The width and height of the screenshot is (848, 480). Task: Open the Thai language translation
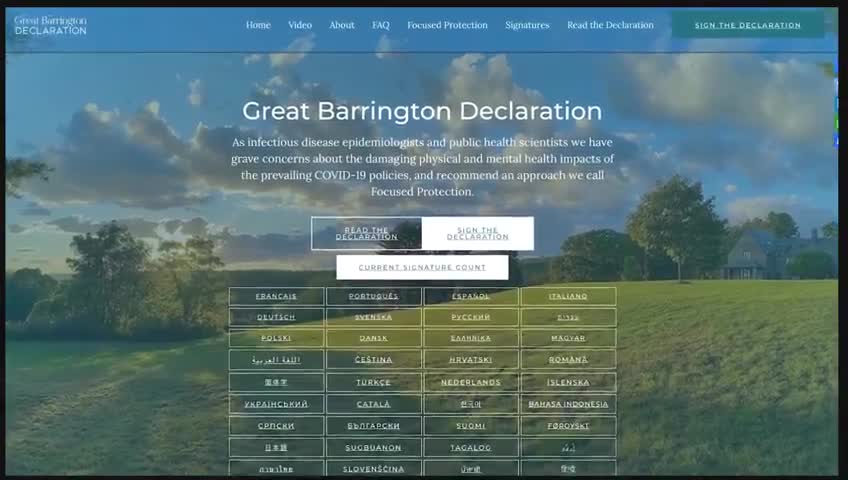[276, 468]
